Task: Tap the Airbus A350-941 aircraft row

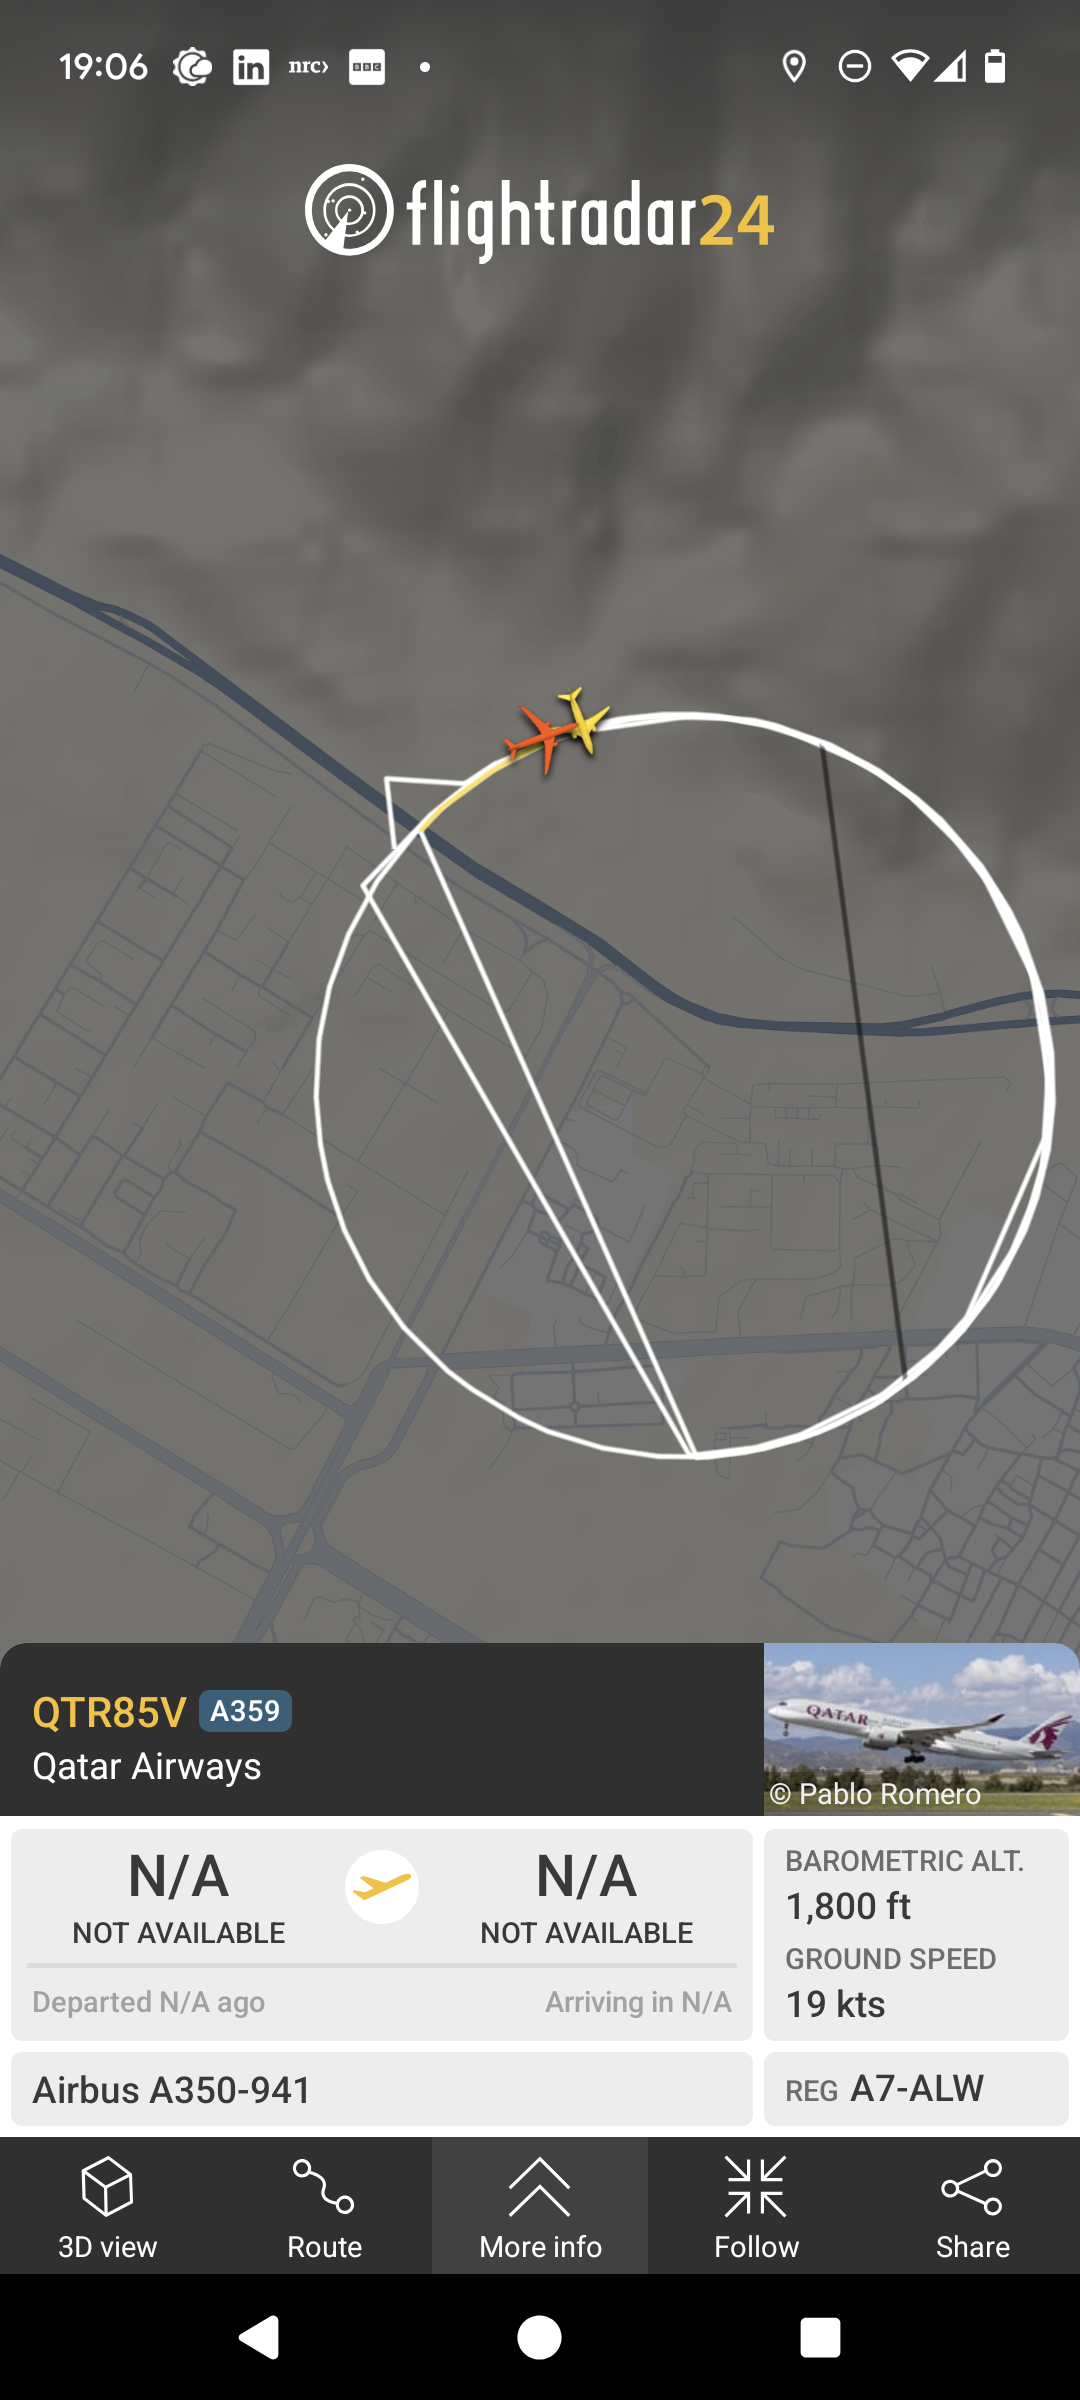Action: coord(382,2089)
